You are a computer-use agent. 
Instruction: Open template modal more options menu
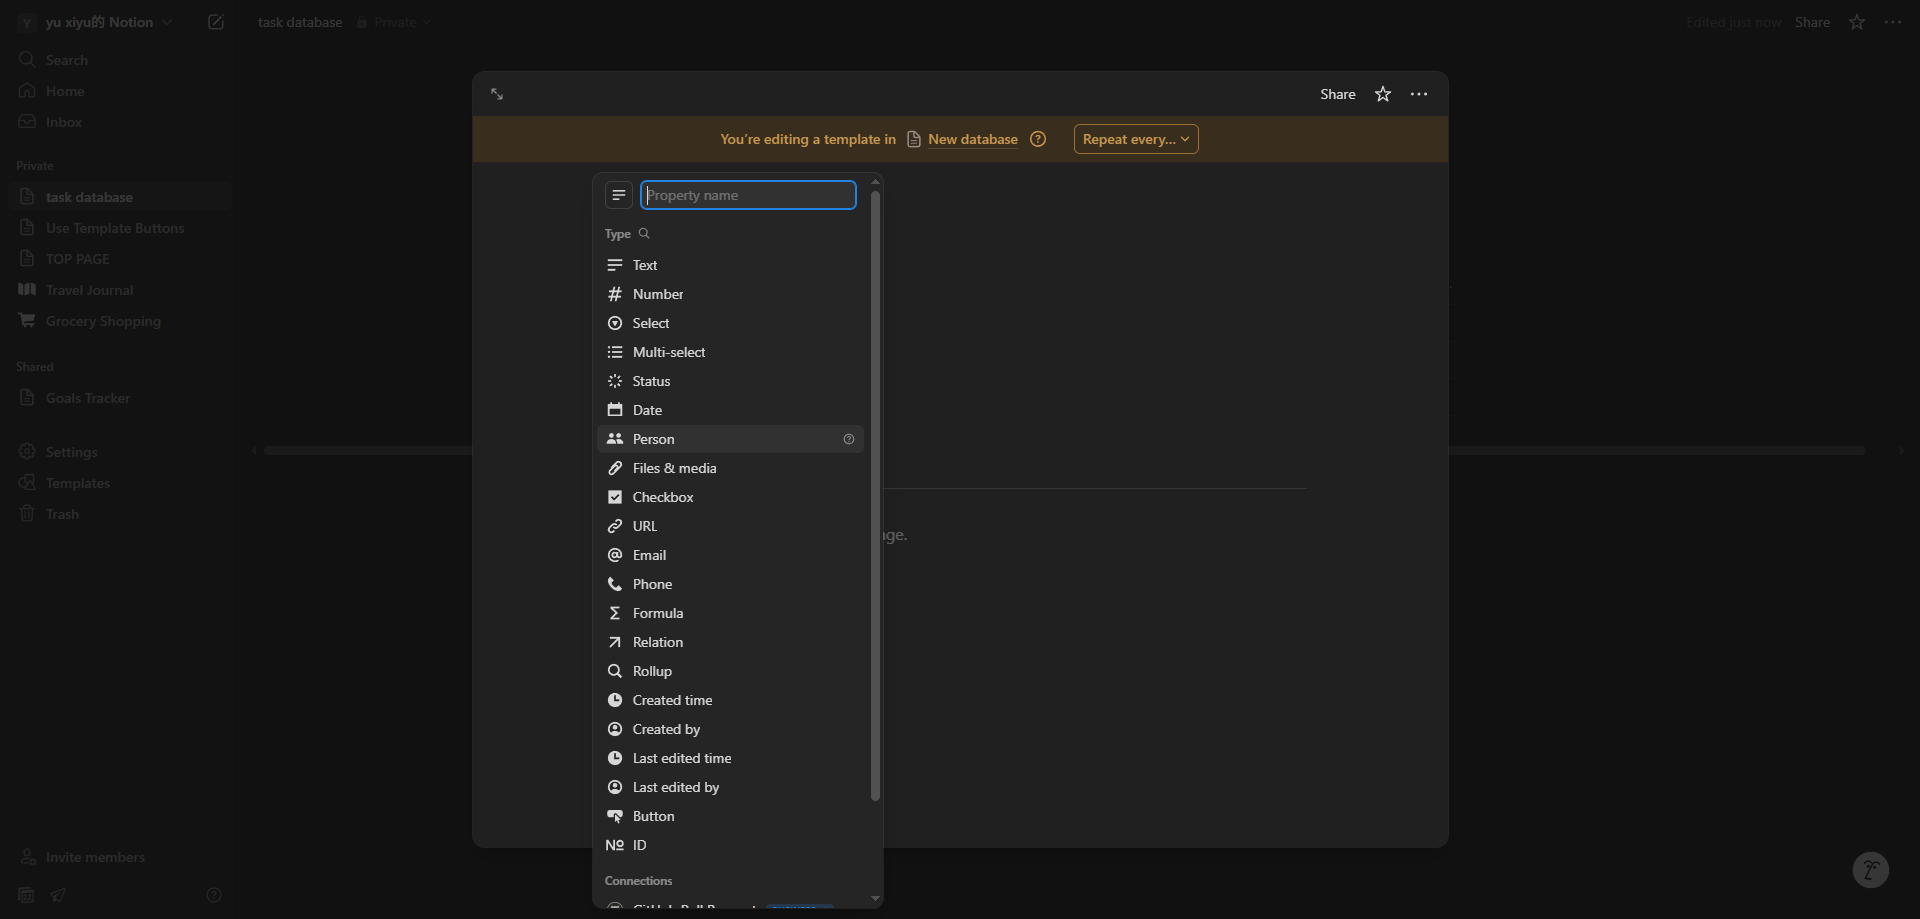[1419, 94]
